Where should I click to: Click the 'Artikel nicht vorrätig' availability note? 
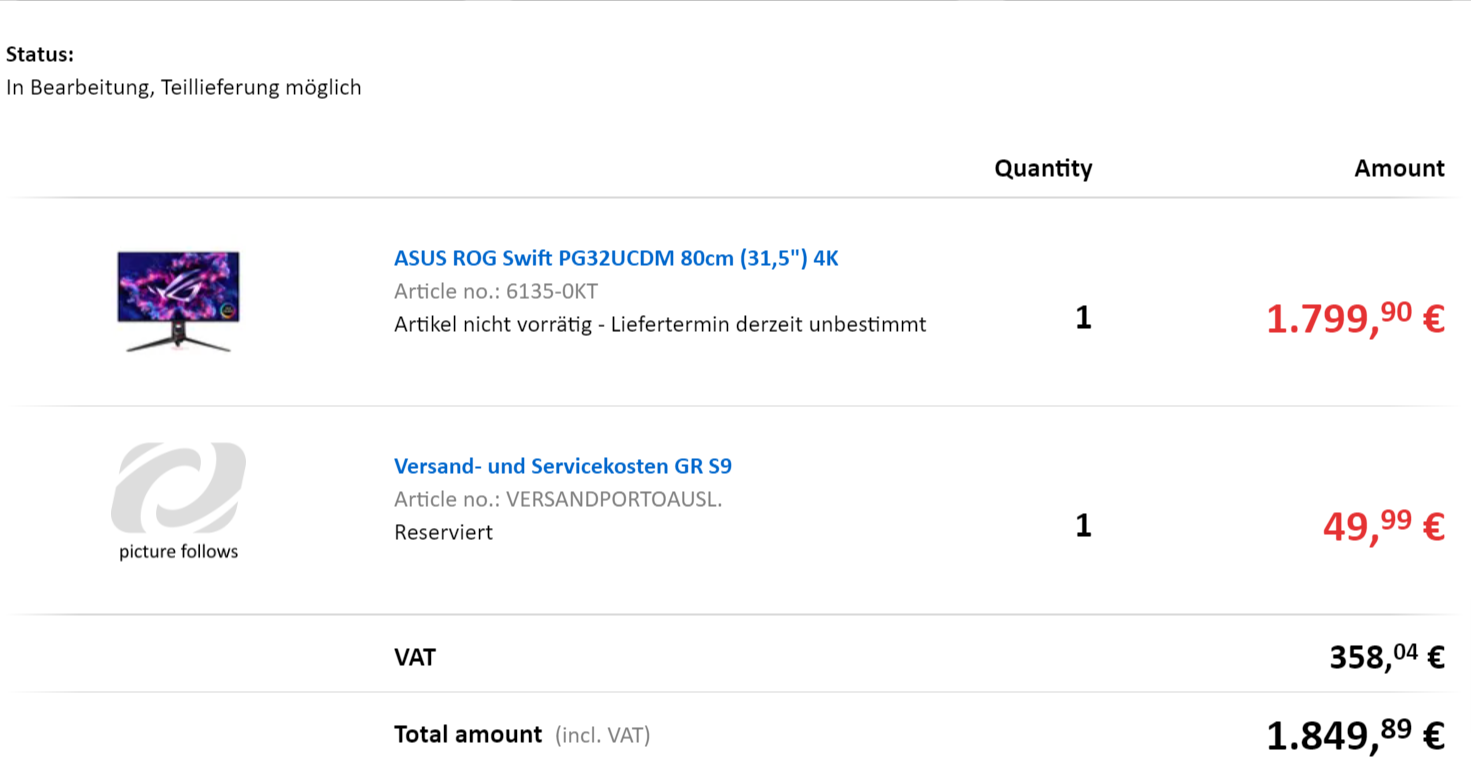pyautogui.click(x=660, y=324)
